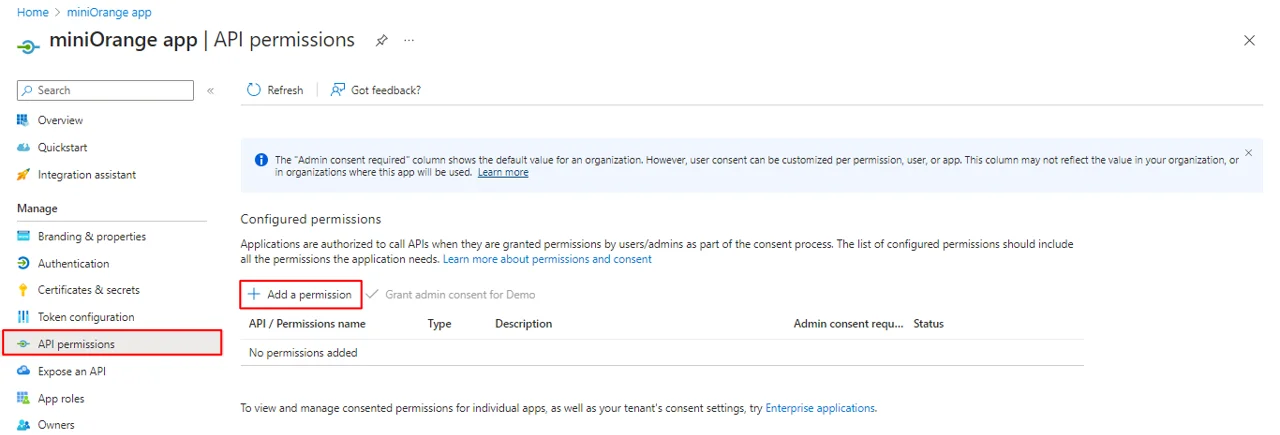Open the Expose an API menu item

click(72, 371)
